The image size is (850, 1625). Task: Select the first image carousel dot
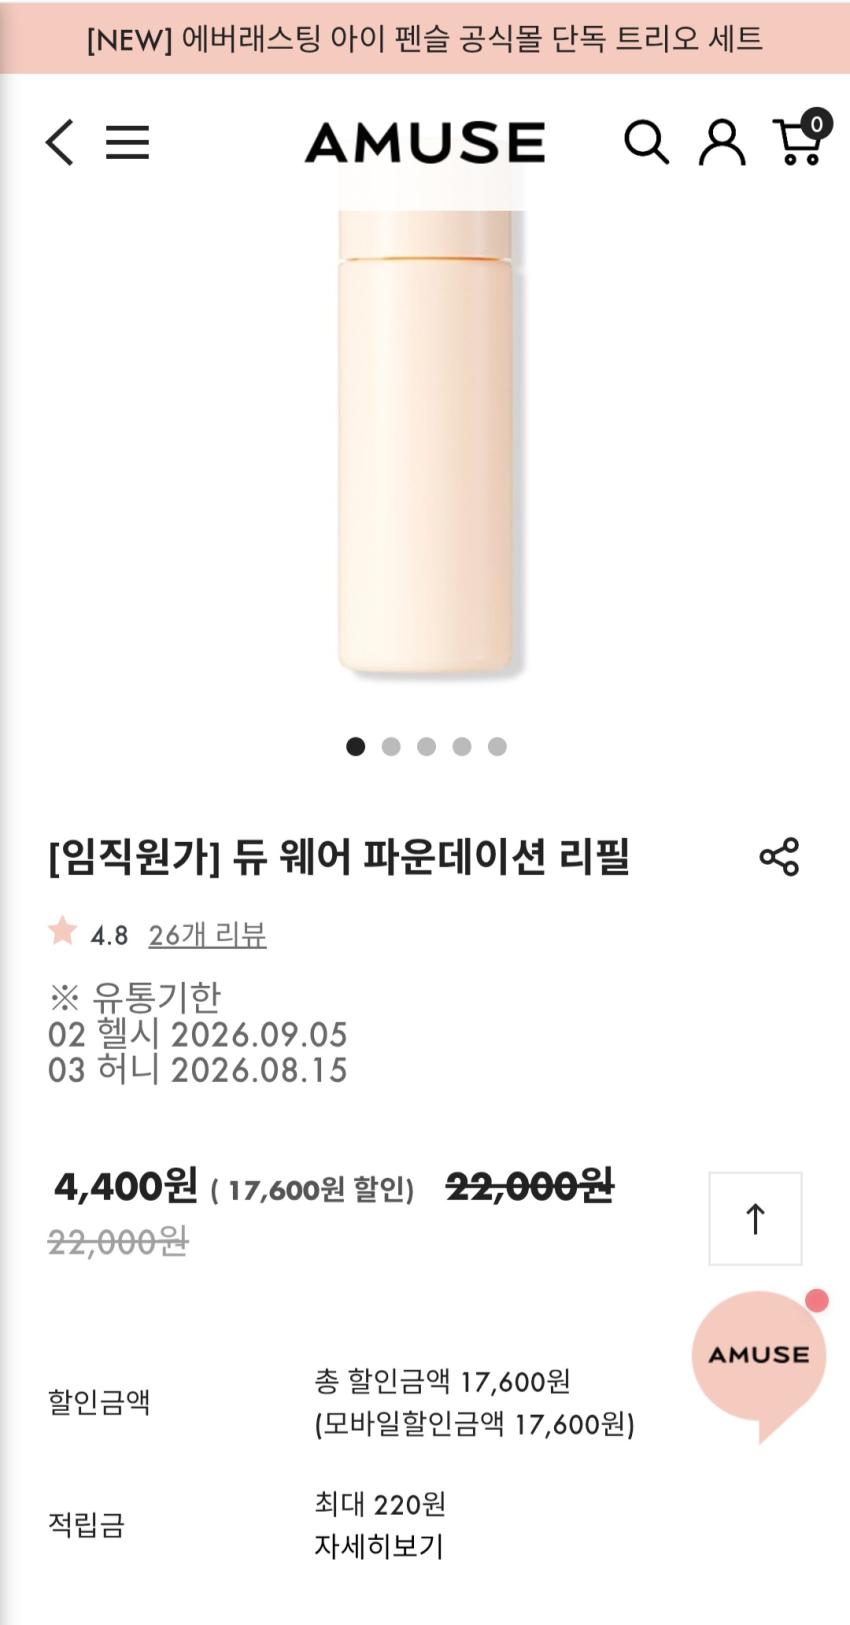tap(355, 746)
